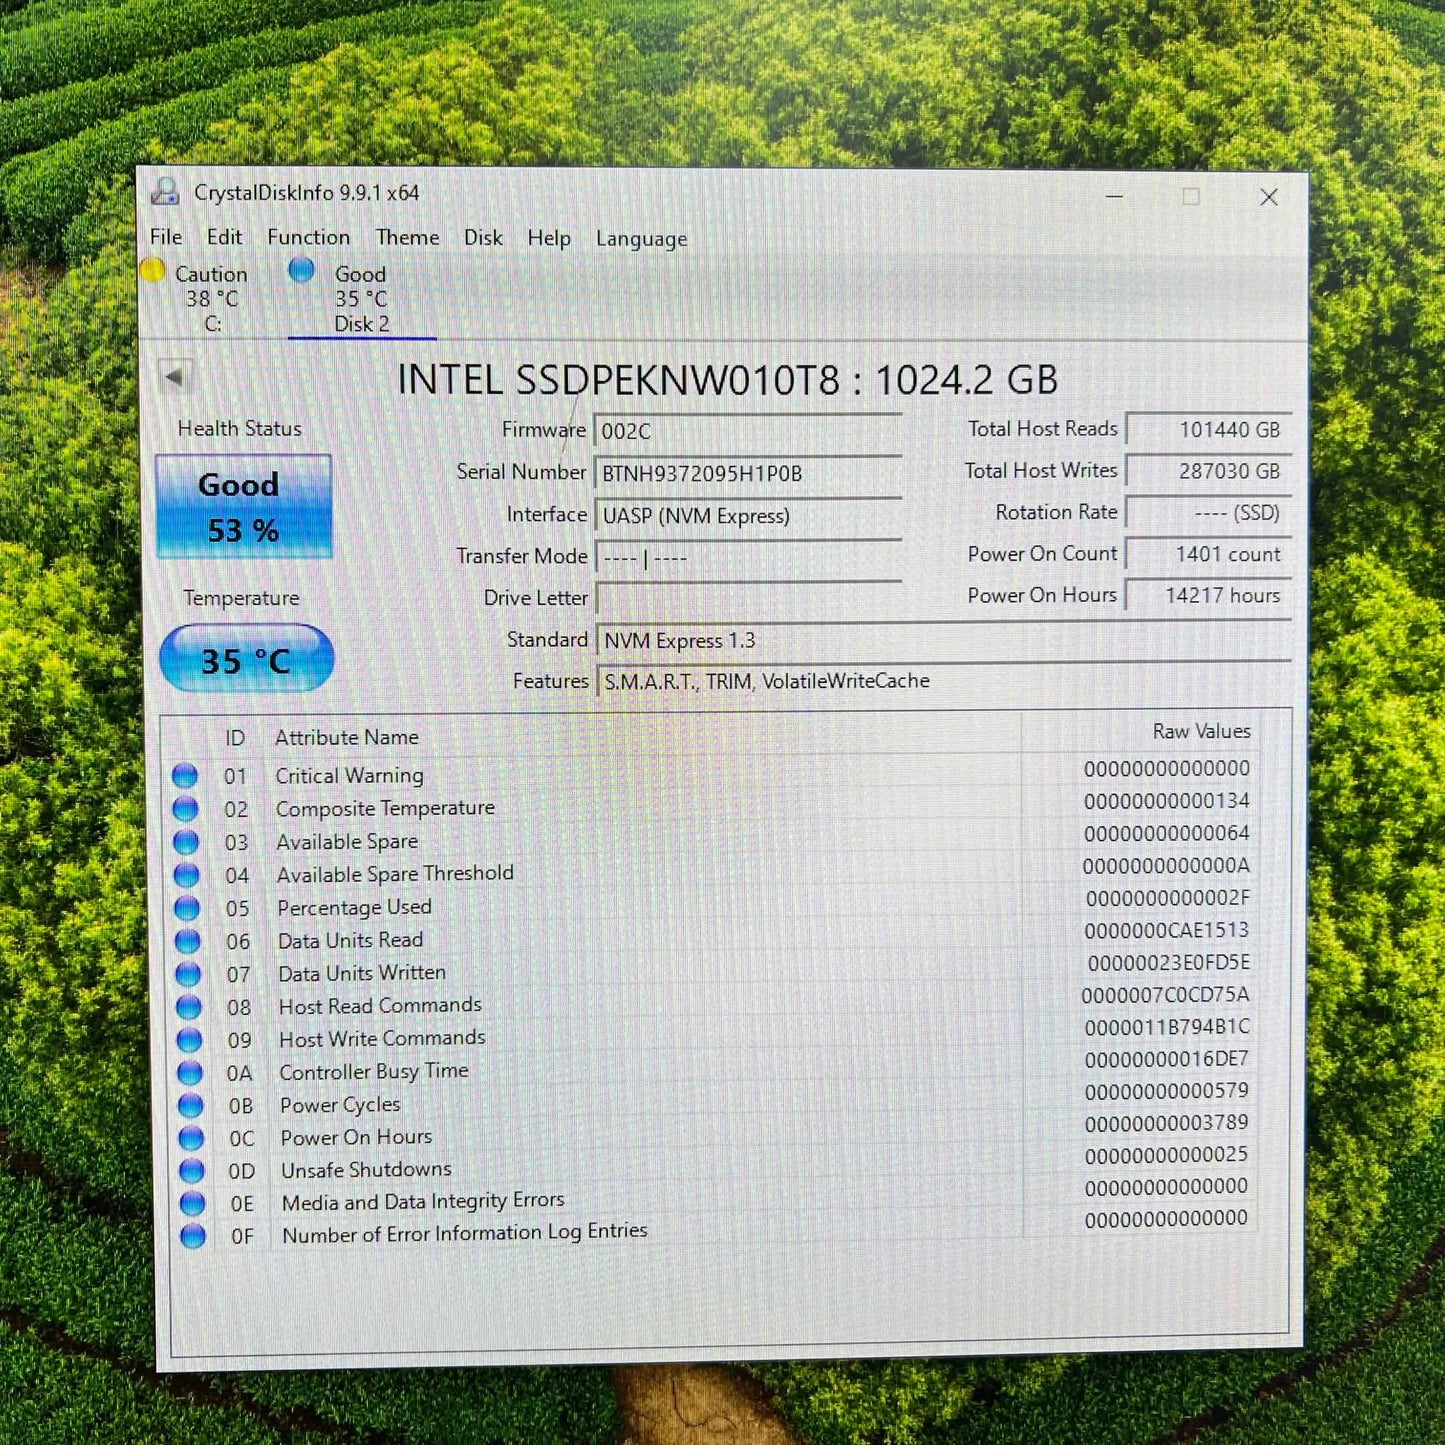Click the Total Host Reads value 101440 GB
The height and width of the screenshot is (1445, 1445).
point(1208,429)
